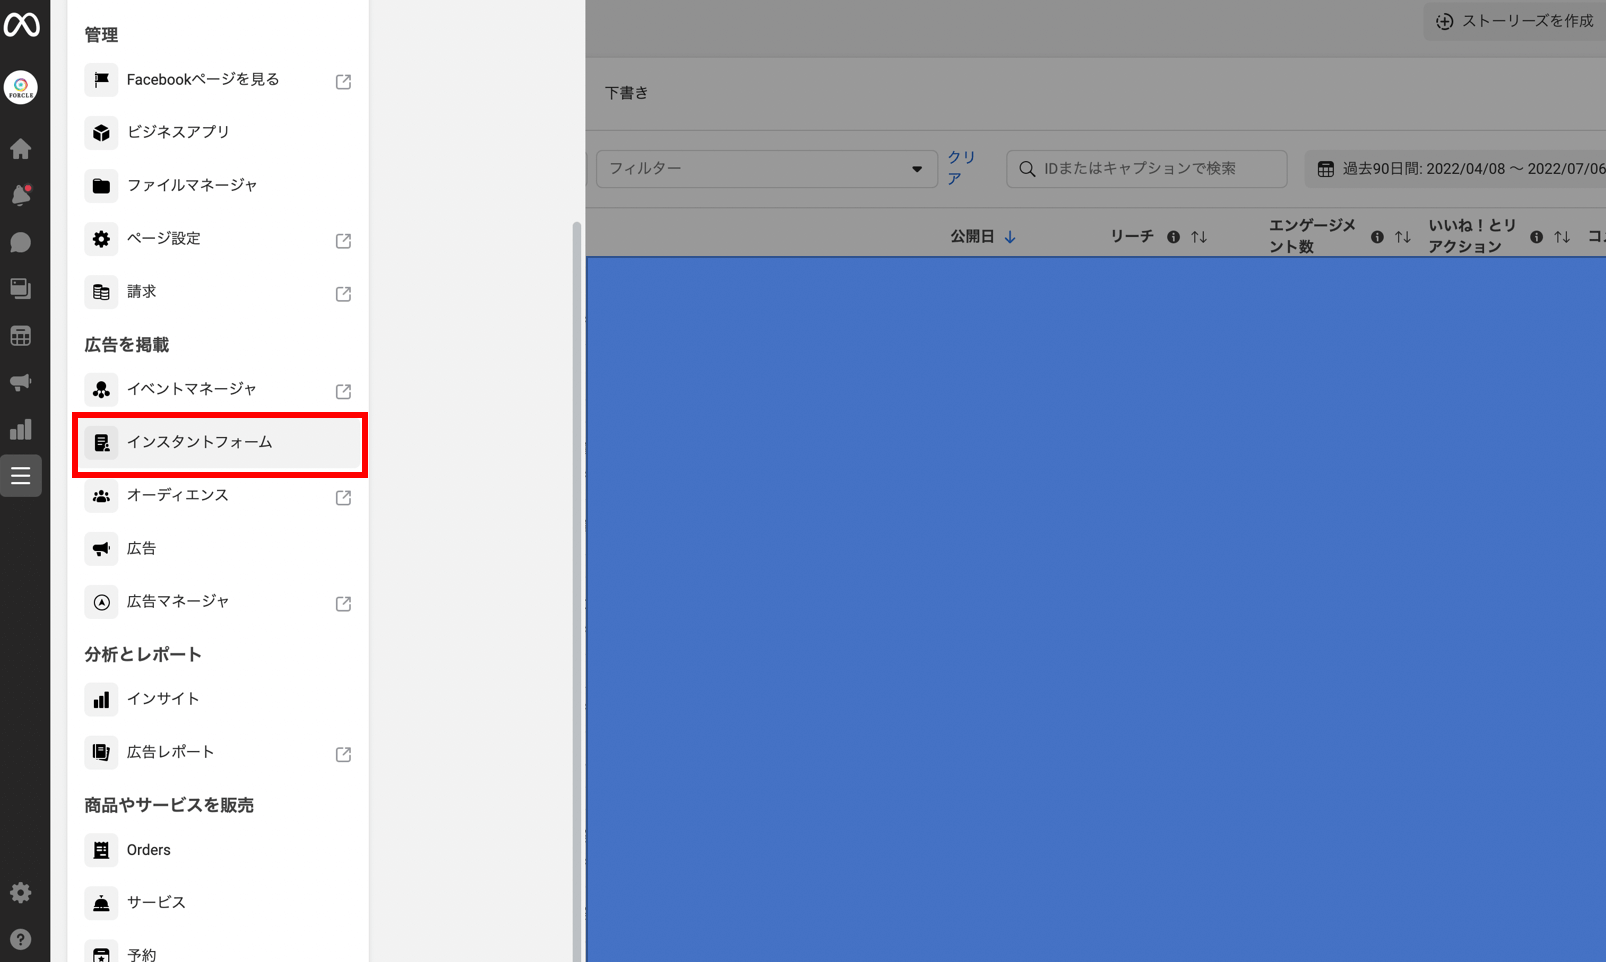The width and height of the screenshot is (1606, 962).
Task: Toggle the hamburger all-tools menu icon
Action: [21, 476]
